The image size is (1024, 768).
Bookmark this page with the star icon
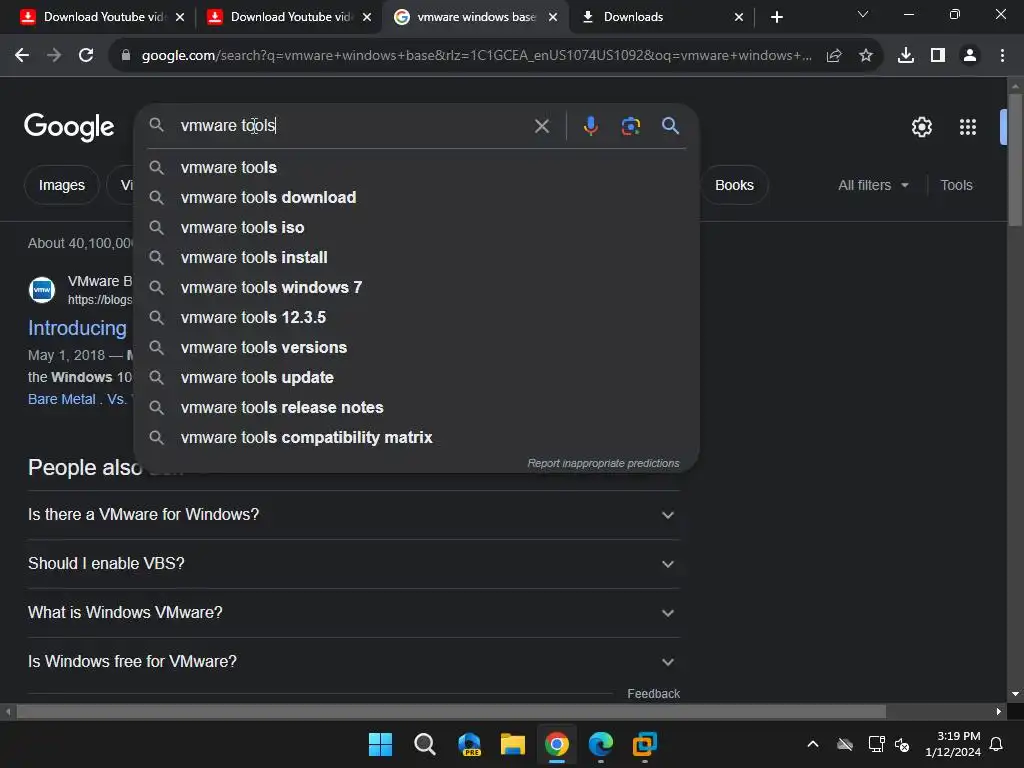(x=866, y=56)
